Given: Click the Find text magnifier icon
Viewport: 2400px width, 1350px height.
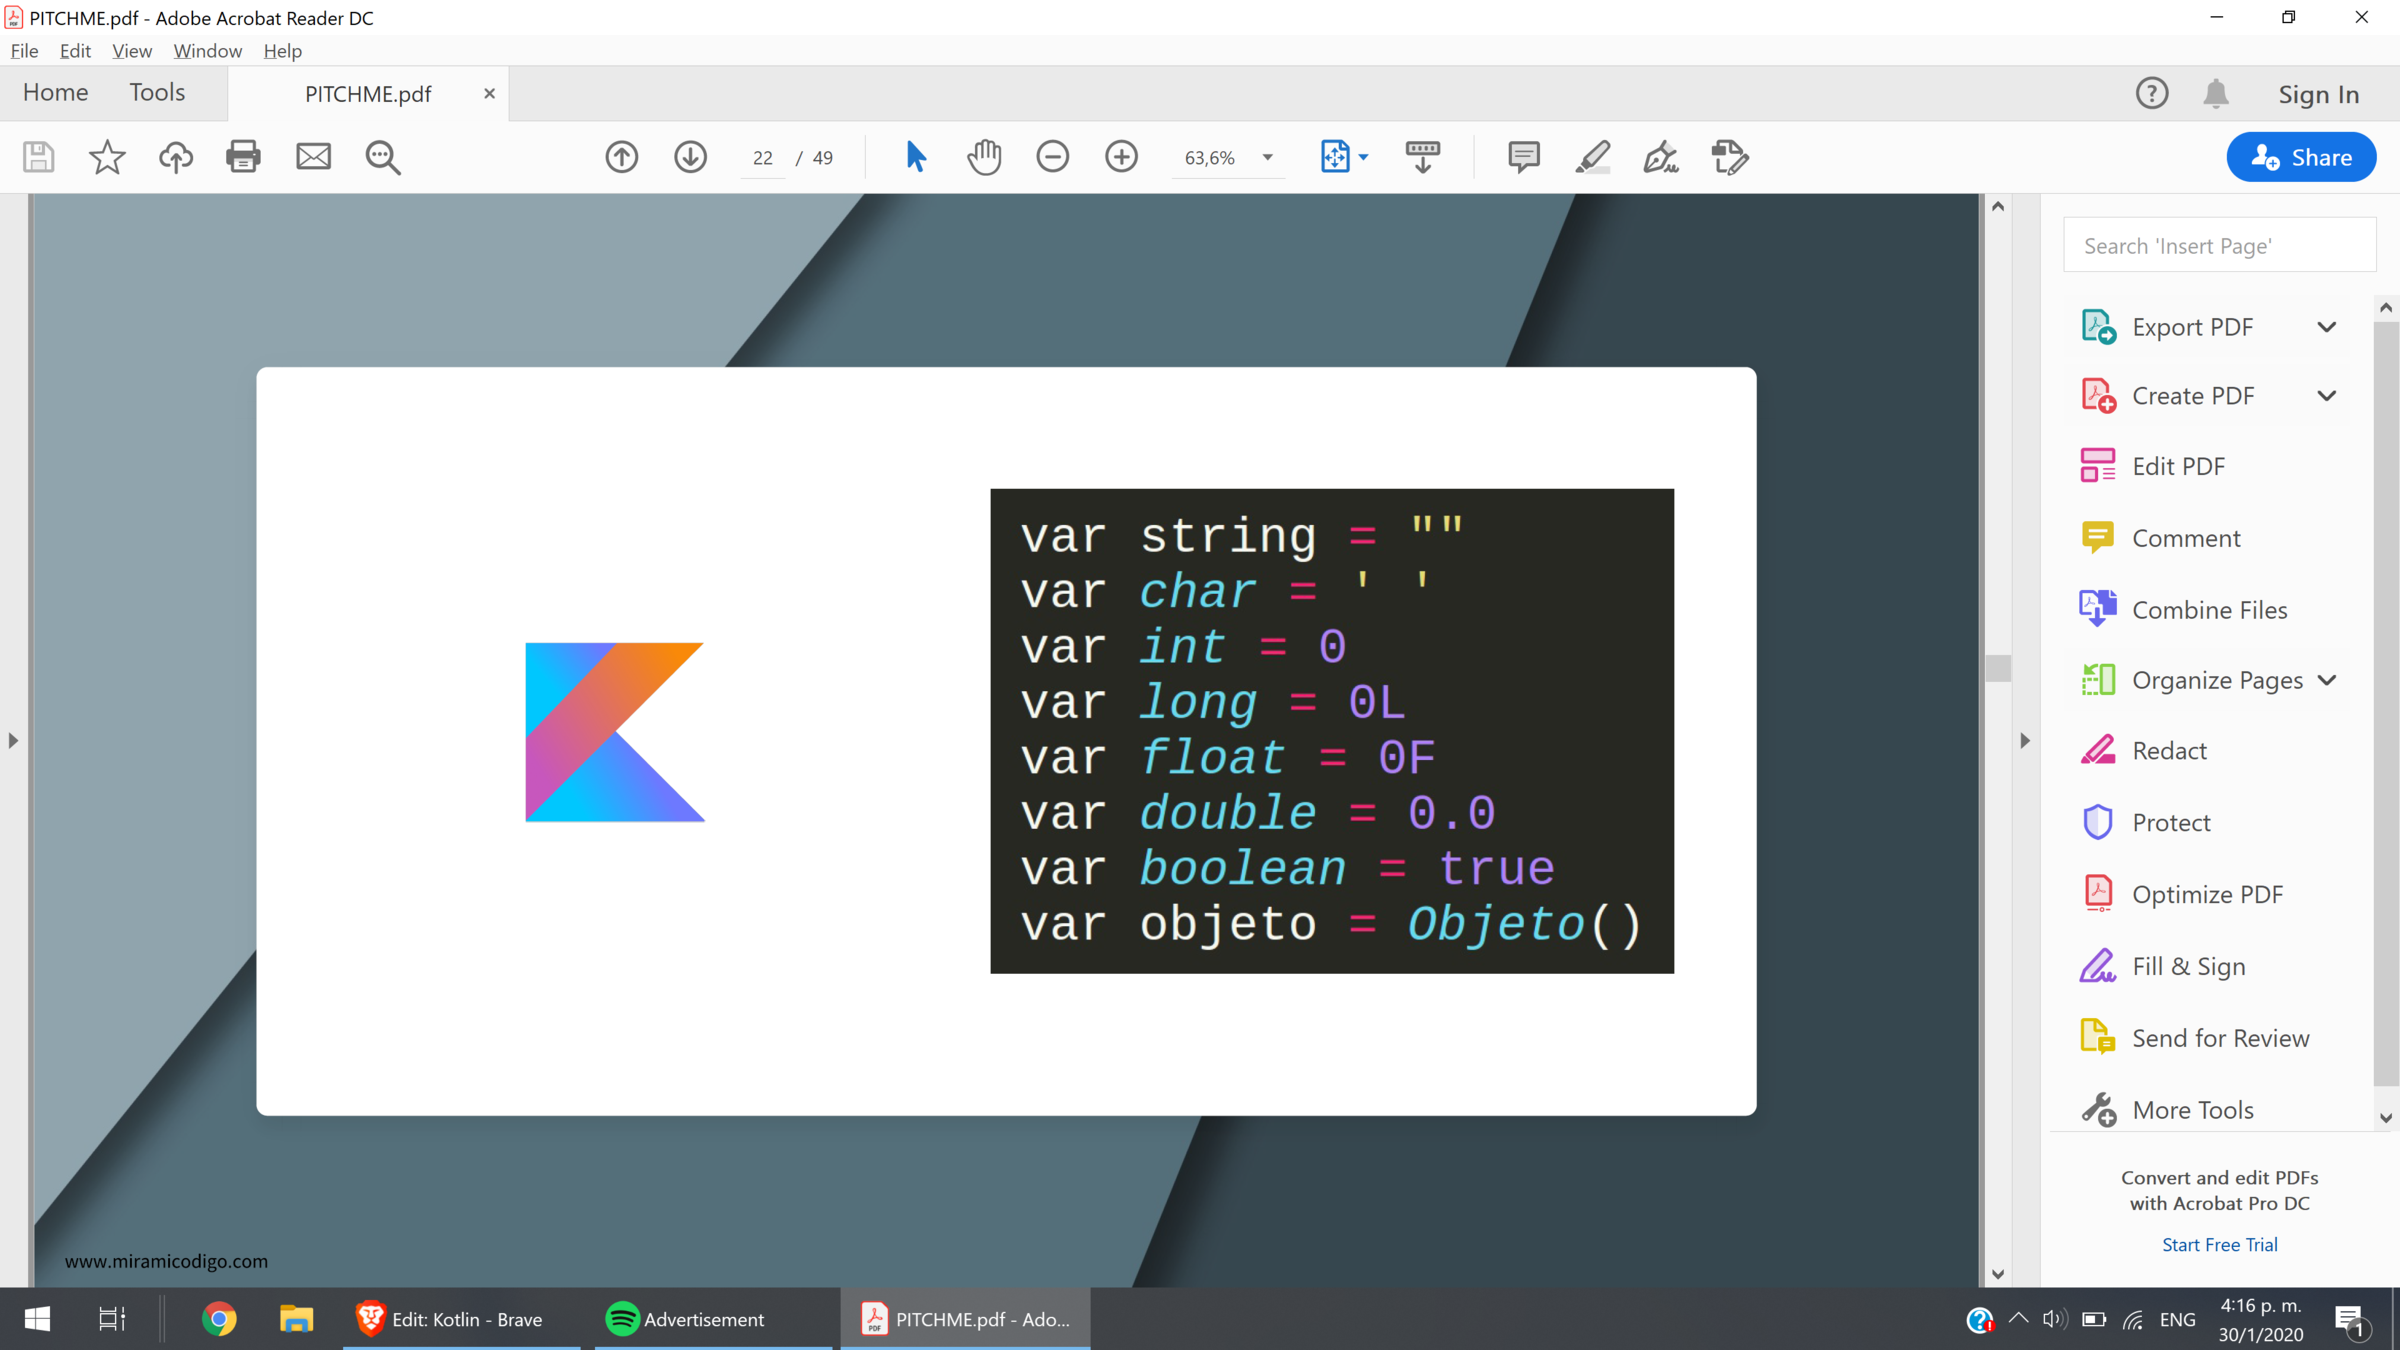Looking at the screenshot, I should click(382, 157).
